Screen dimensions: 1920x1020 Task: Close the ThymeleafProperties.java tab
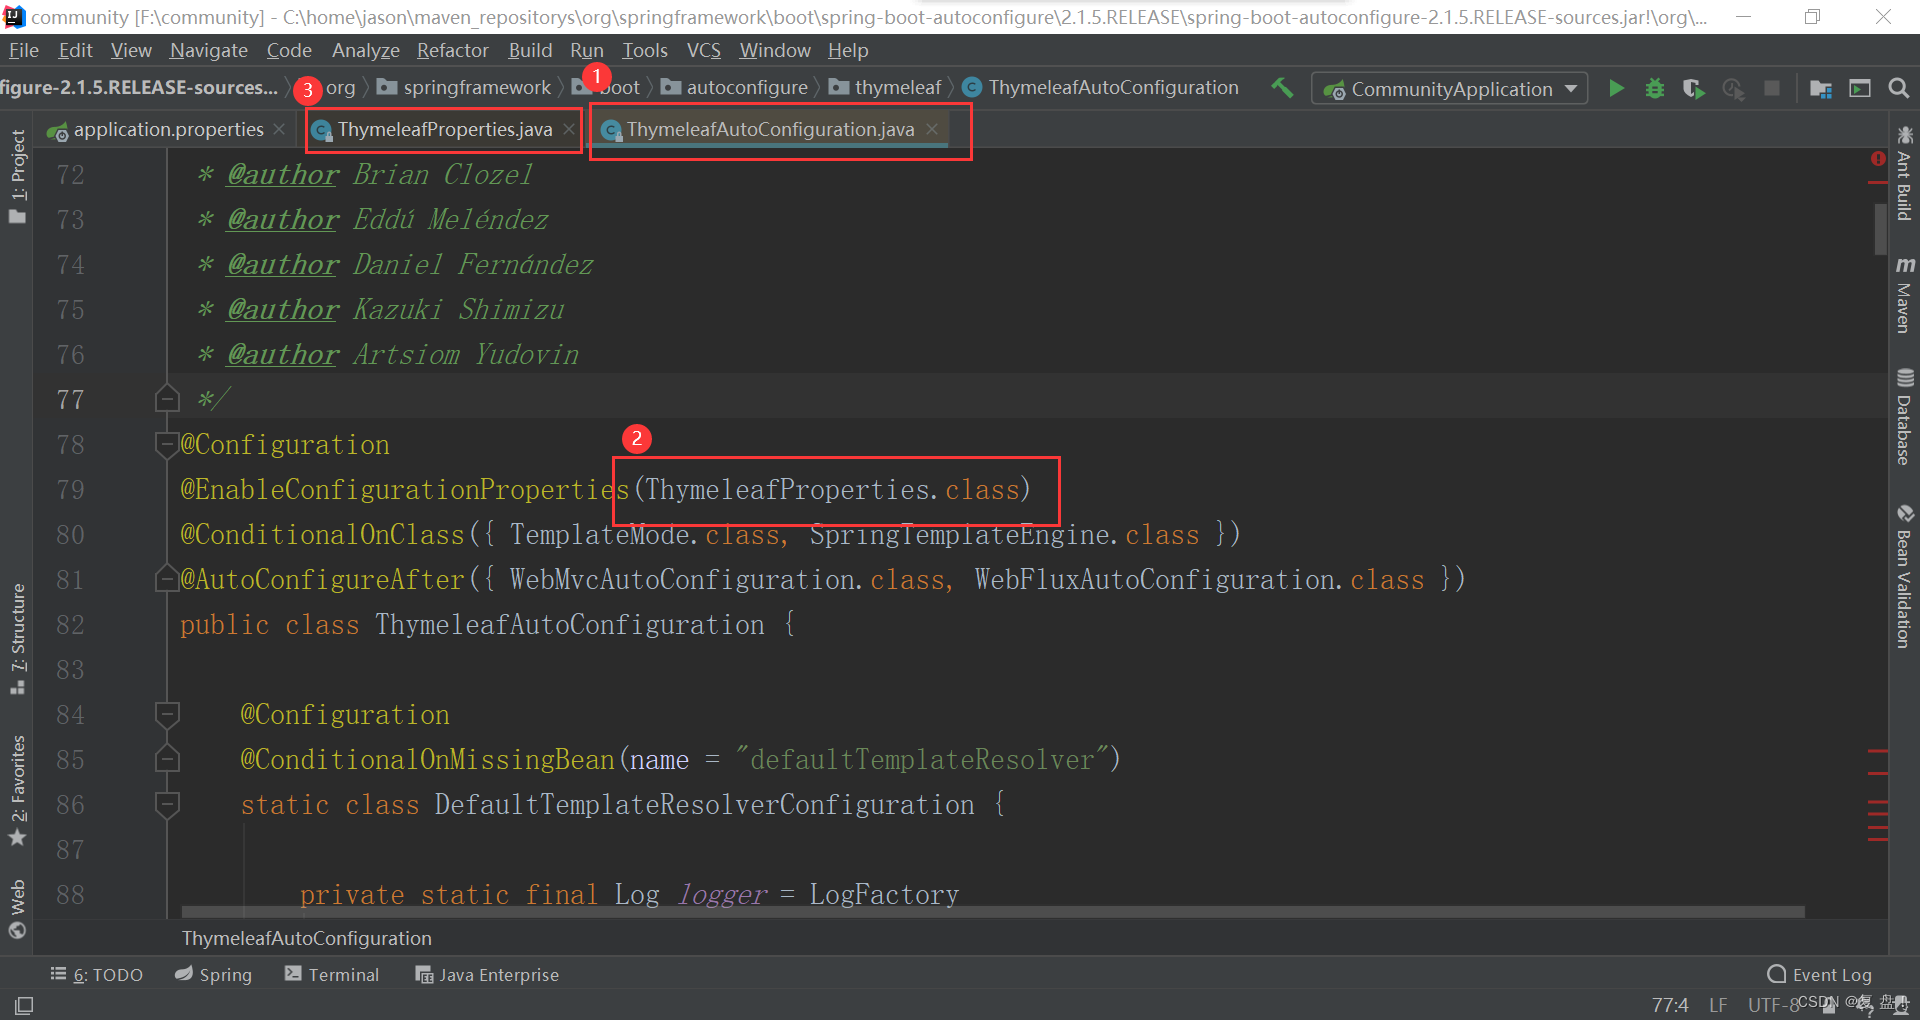(x=568, y=129)
